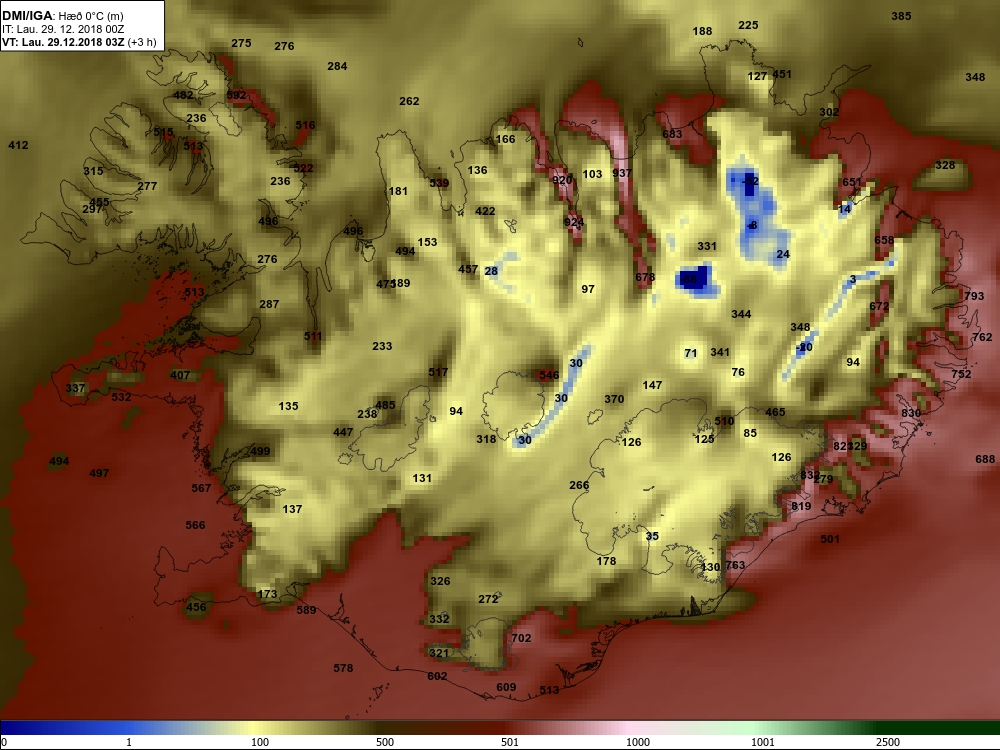Click the map value '609'
1000x750 pixels.
pos(506,687)
